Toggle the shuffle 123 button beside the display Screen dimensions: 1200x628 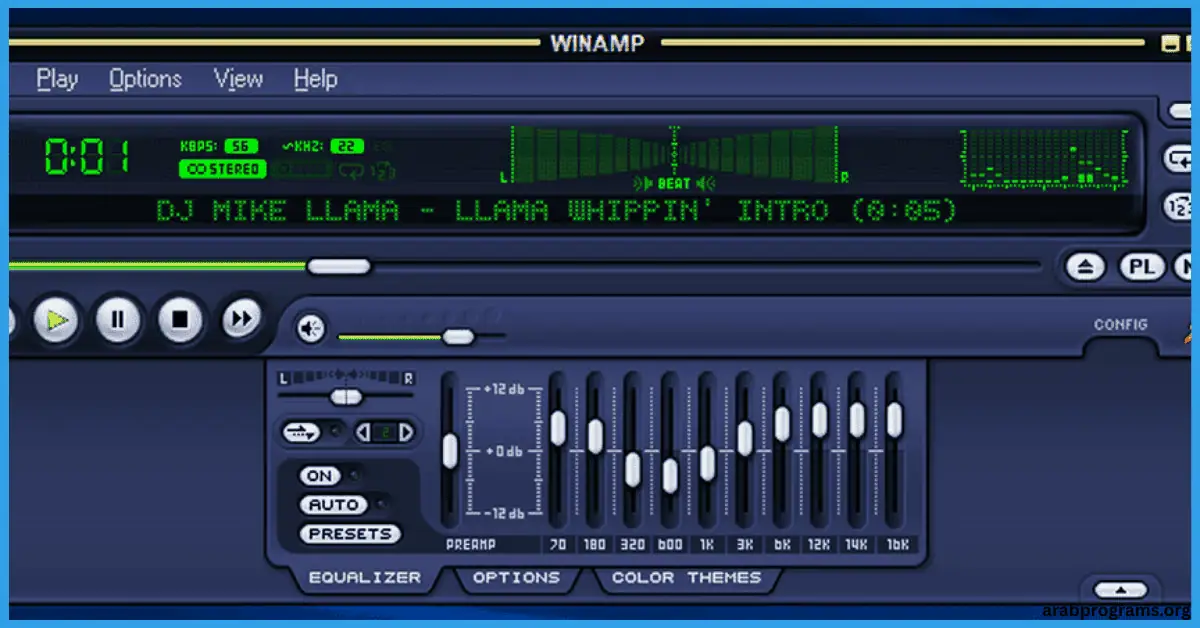click(1178, 206)
